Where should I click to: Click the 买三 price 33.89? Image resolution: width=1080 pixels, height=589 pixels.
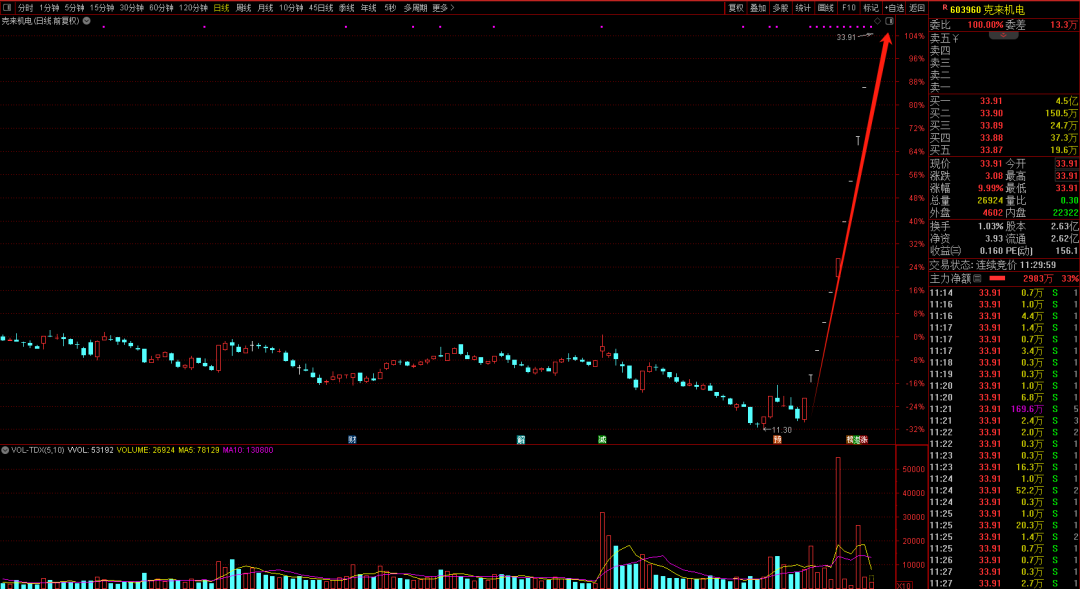991,125
